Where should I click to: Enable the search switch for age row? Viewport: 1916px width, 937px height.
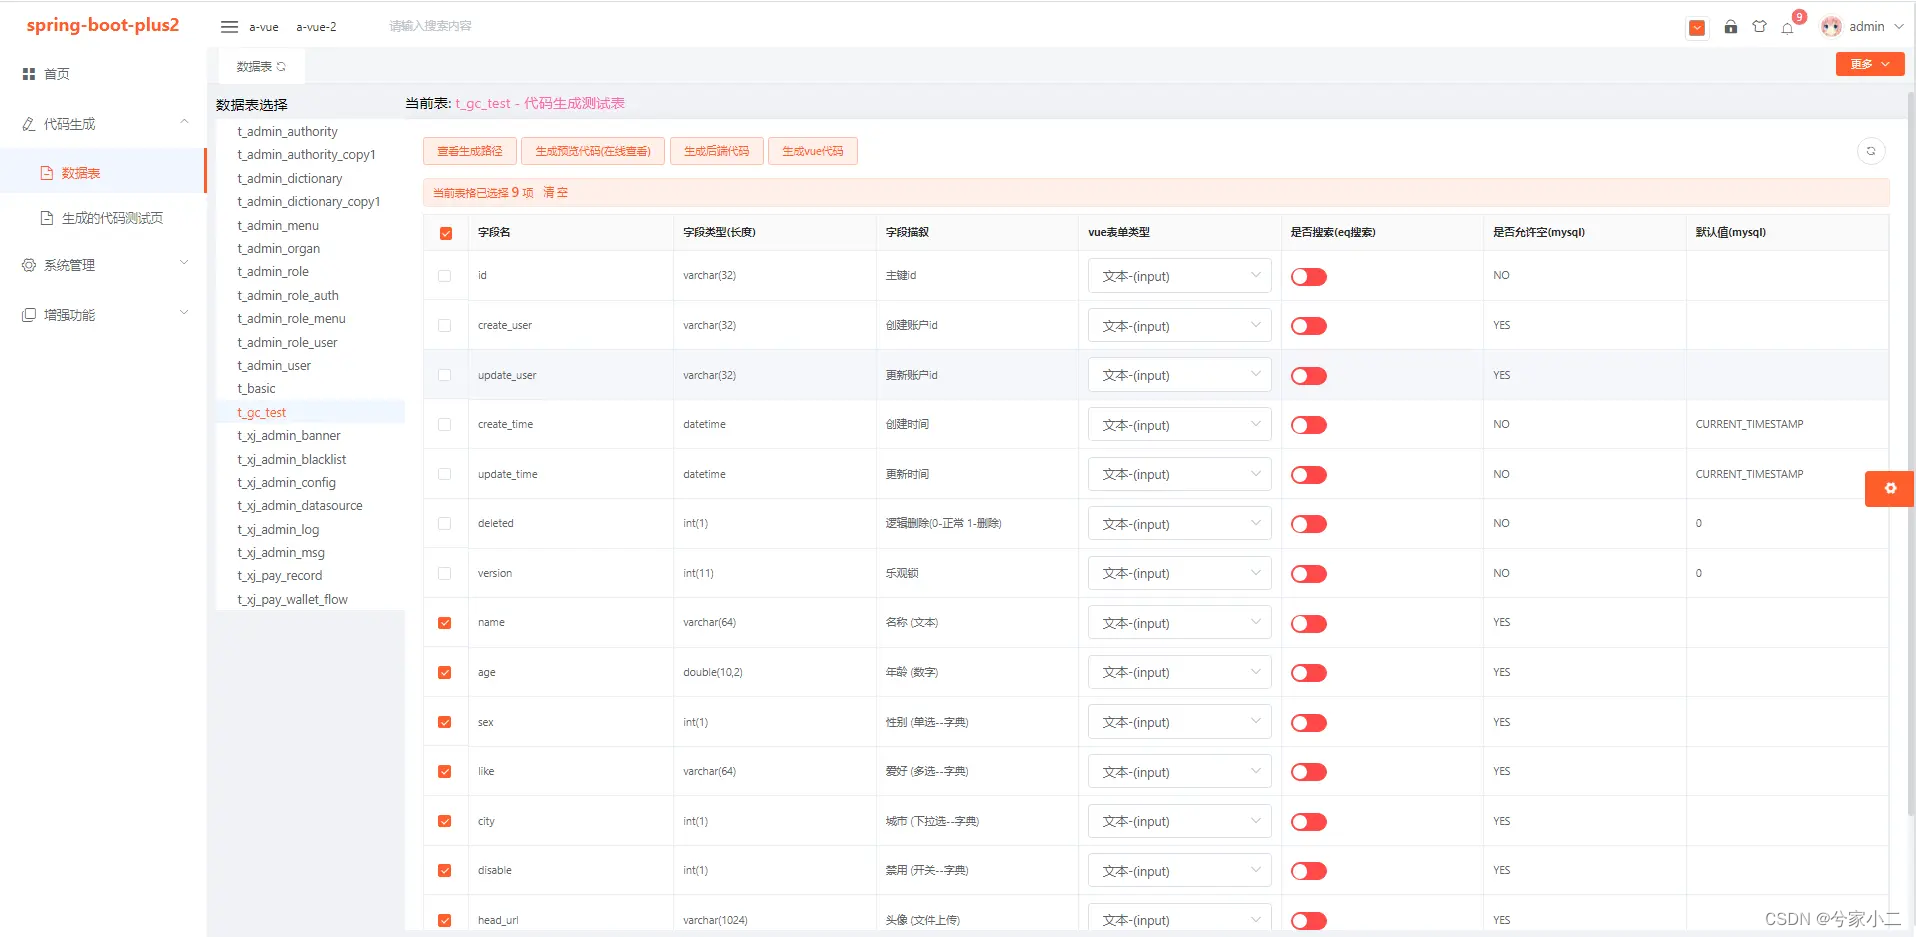click(x=1309, y=673)
